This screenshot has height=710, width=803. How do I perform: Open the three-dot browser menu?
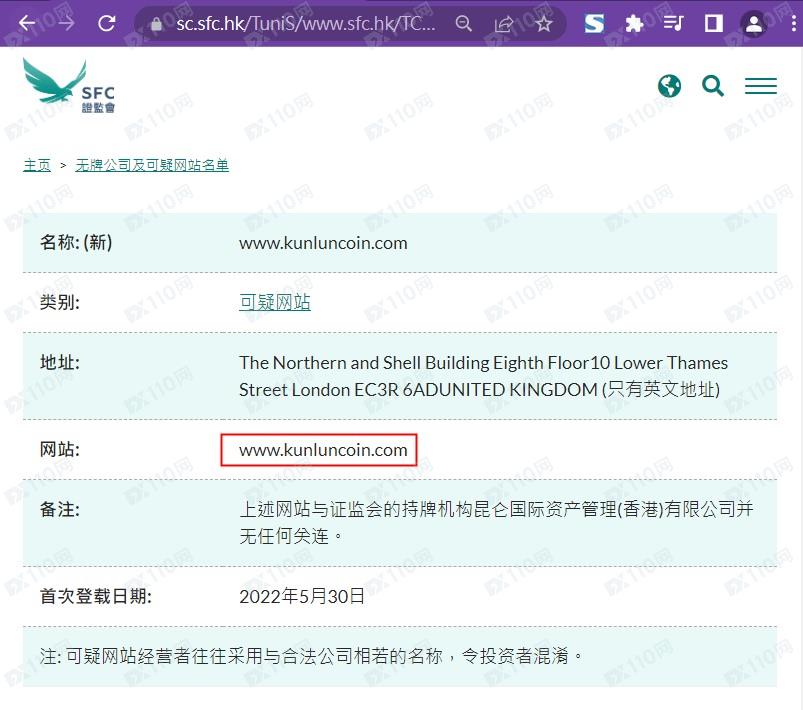(794, 24)
